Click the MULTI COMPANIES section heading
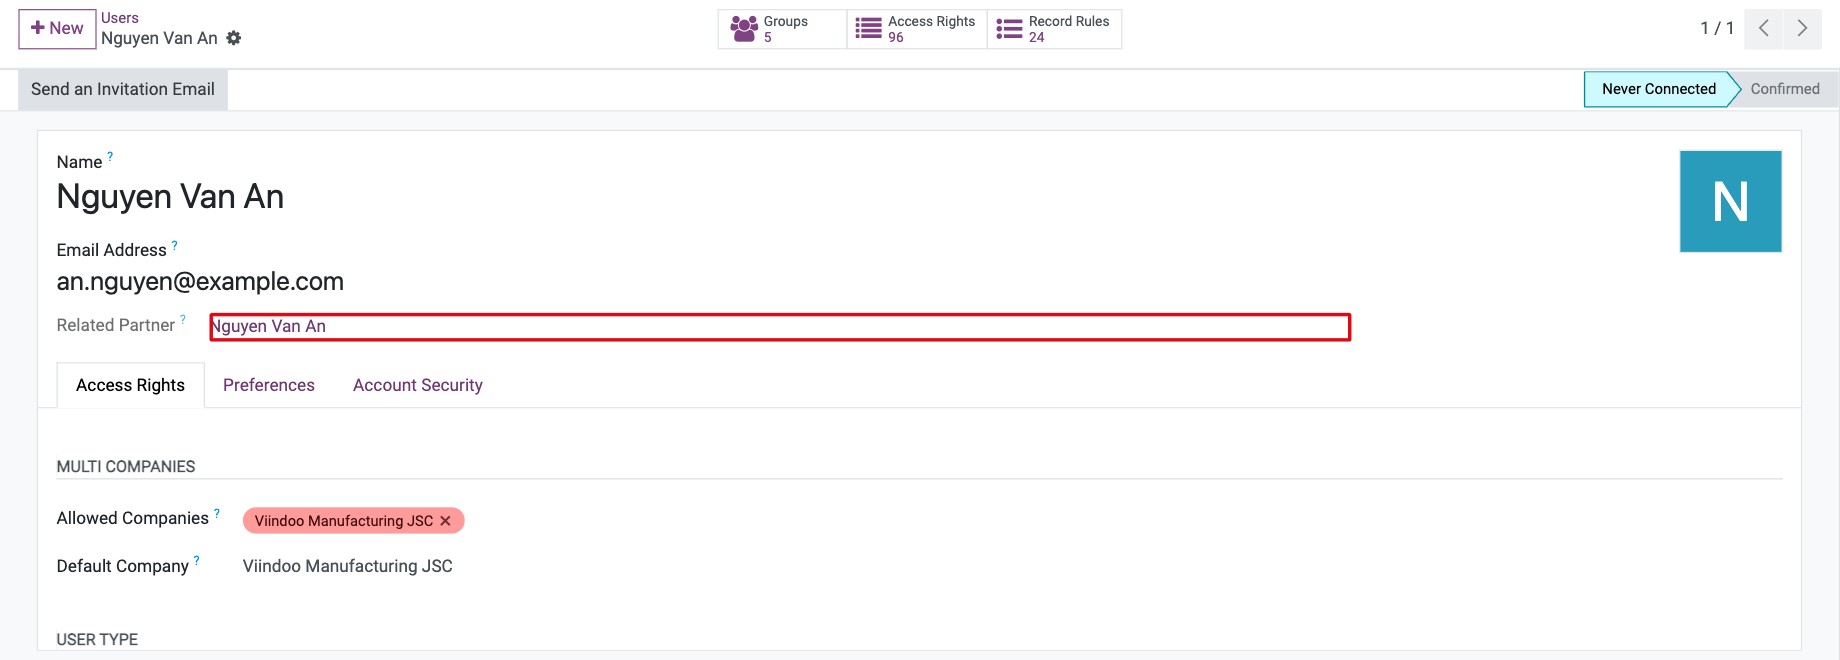 point(126,467)
